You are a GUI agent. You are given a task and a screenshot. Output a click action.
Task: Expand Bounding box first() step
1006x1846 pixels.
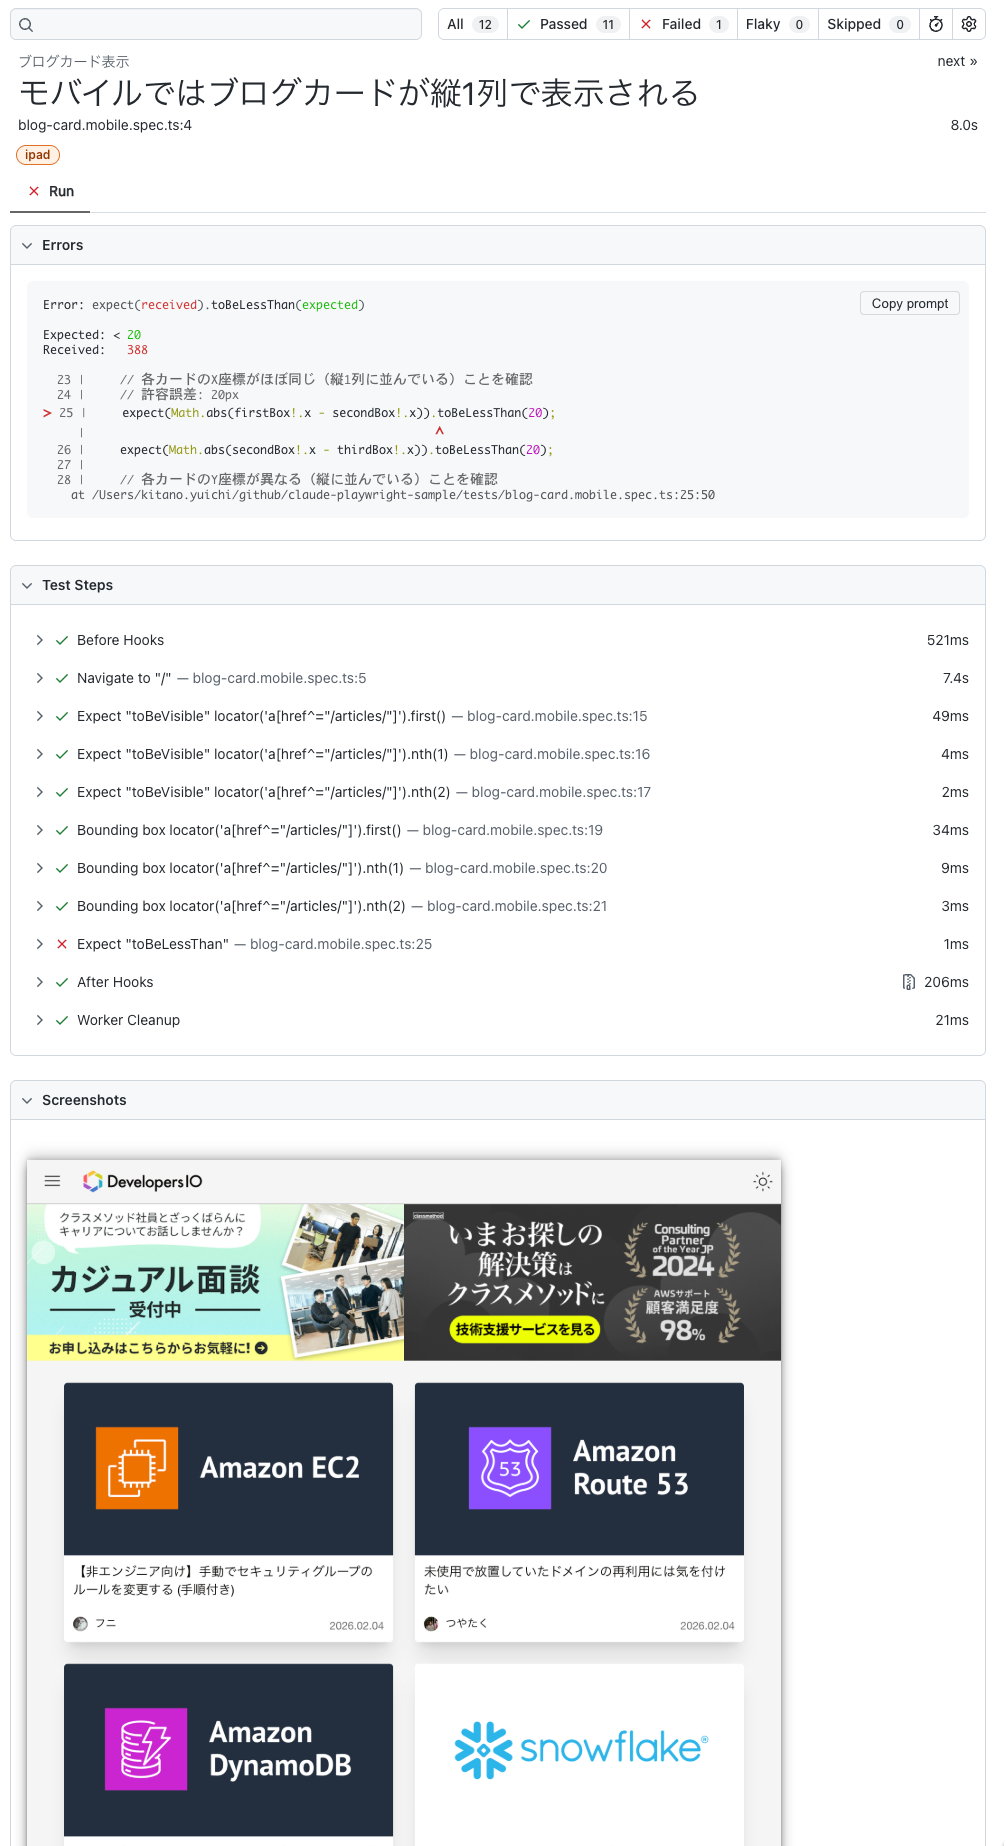click(40, 830)
